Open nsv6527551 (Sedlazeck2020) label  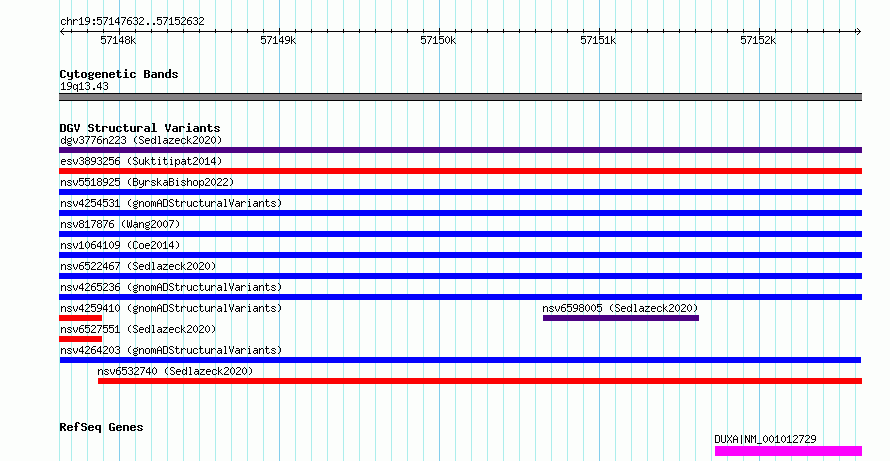(x=138, y=329)
